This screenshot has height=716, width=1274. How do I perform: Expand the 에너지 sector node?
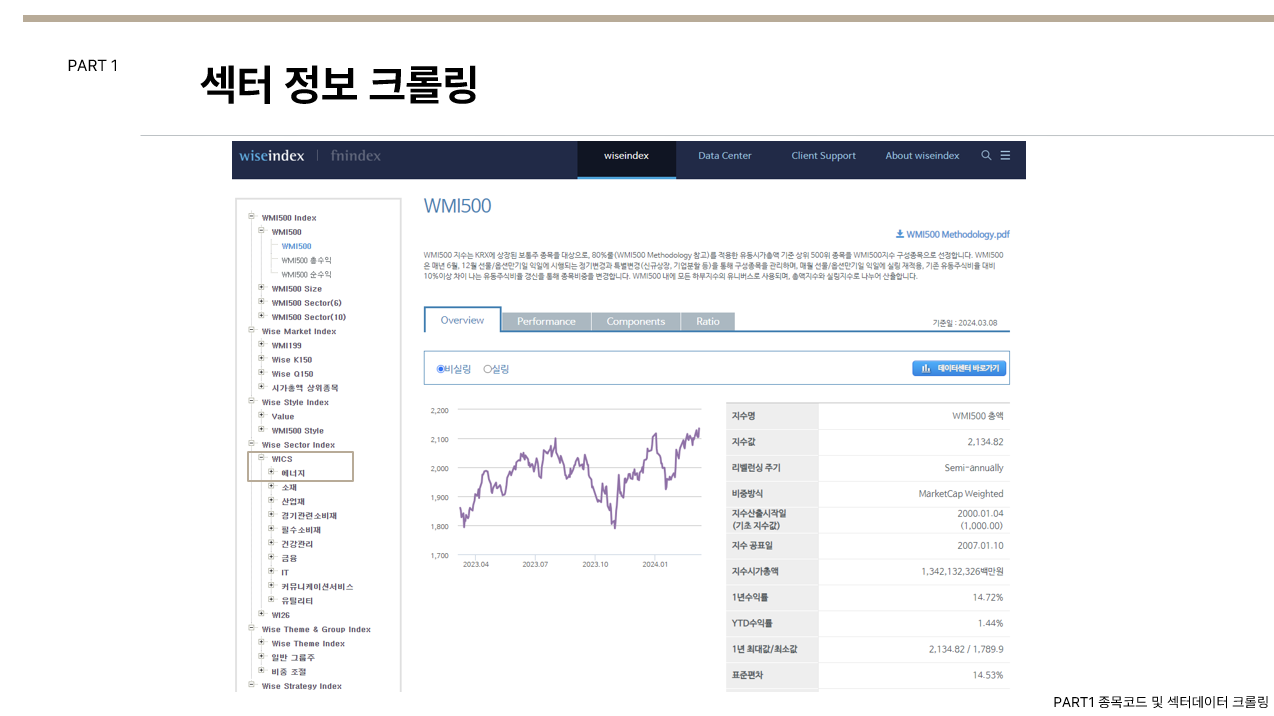271,472
